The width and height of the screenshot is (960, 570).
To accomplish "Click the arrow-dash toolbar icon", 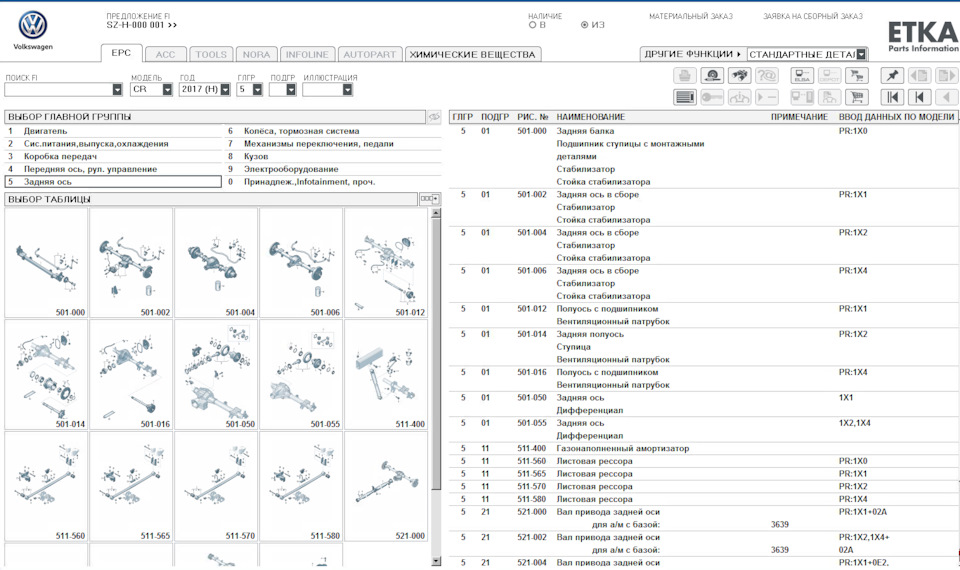I will pos(767,97).
